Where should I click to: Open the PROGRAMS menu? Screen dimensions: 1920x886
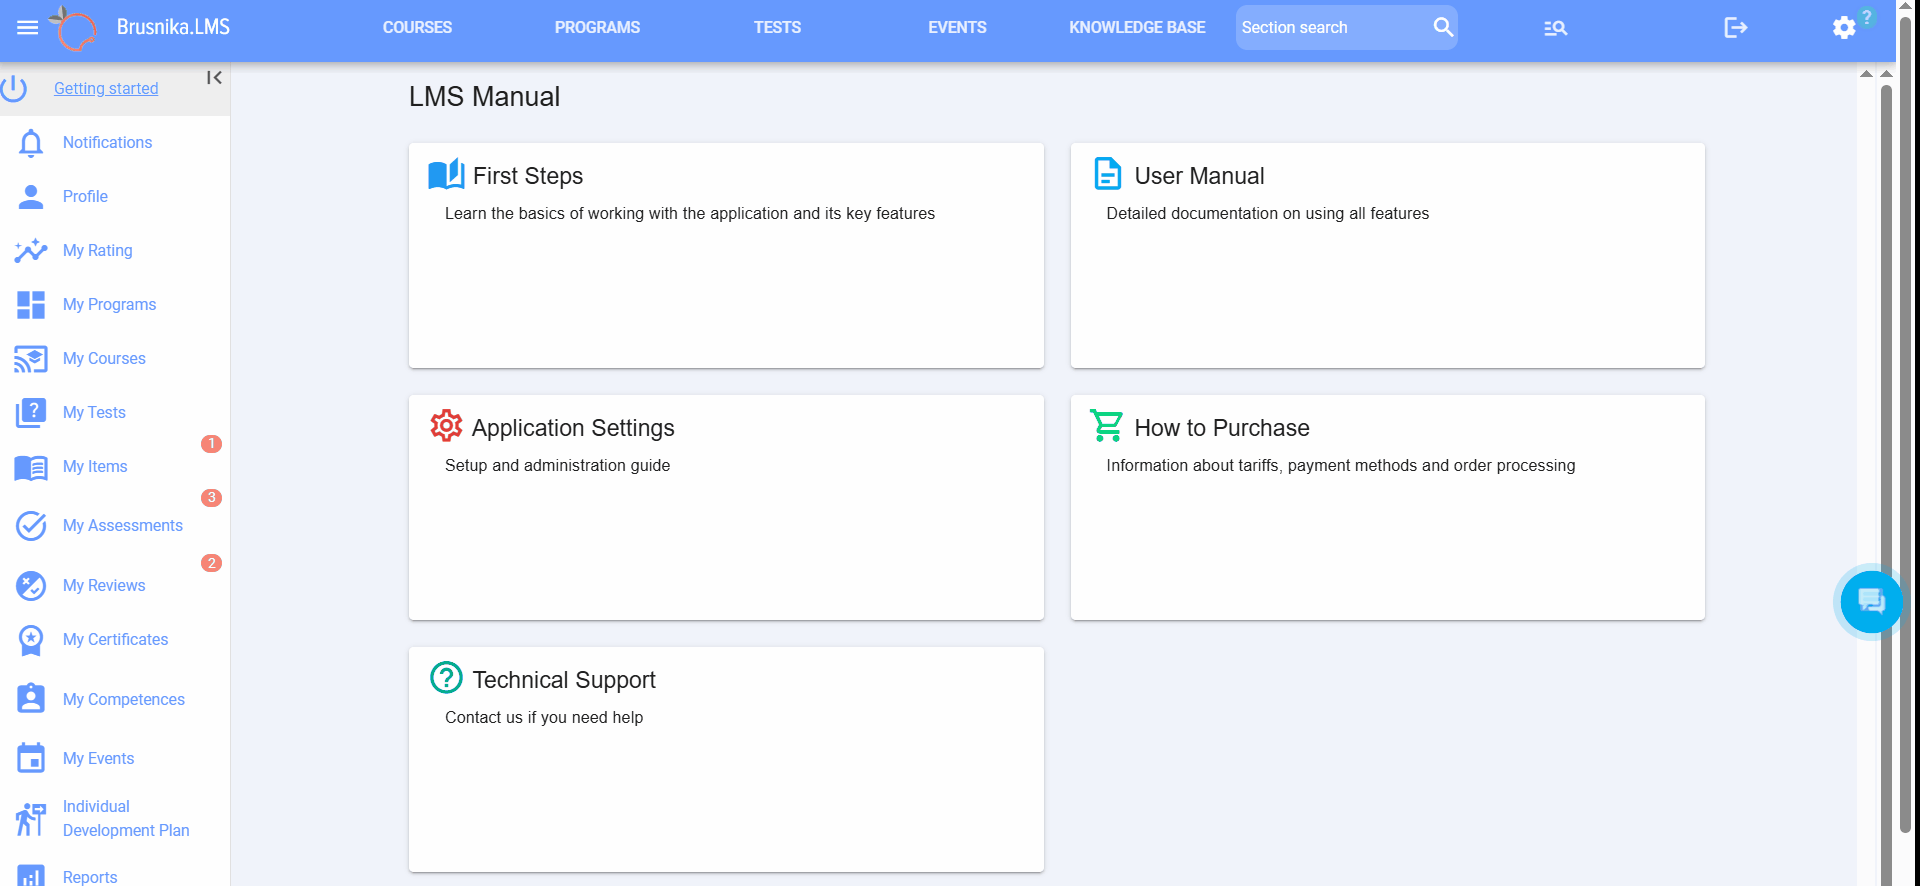597,28
